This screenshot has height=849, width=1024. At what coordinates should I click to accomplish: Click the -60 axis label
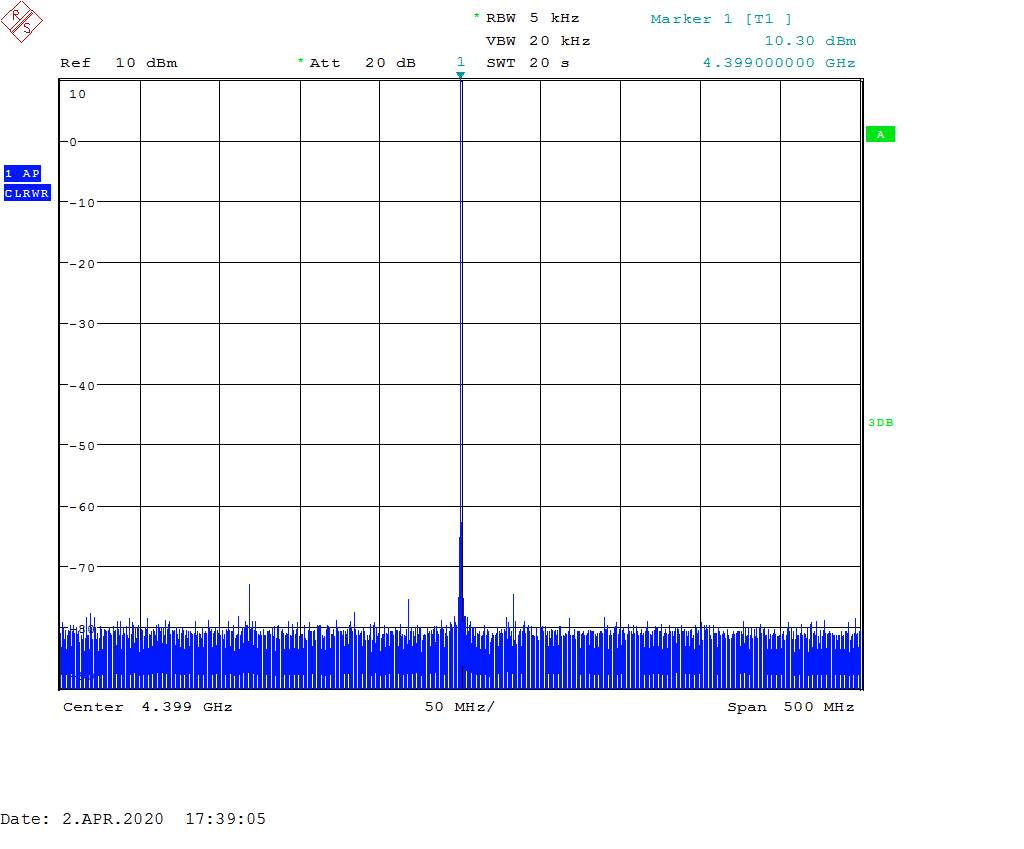[x=82, y=507]
